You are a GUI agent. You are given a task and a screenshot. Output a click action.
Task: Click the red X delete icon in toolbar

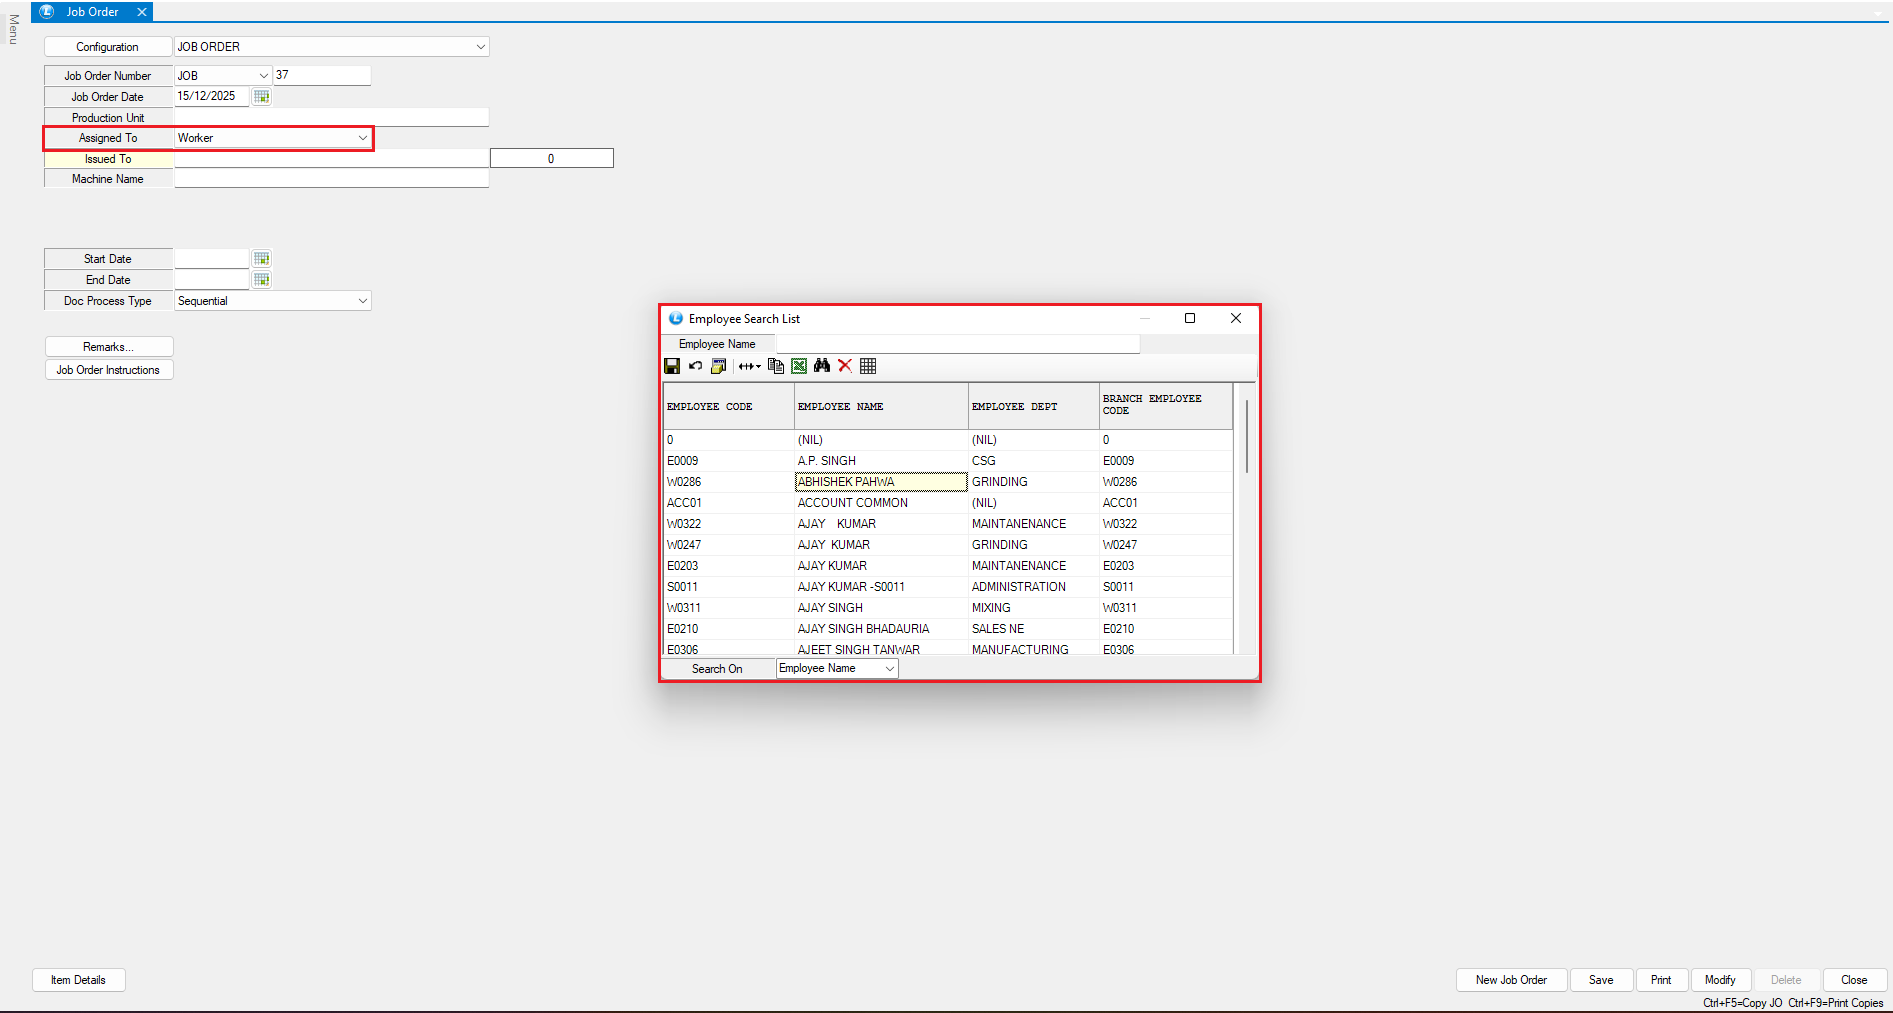(x=845, y=366)
